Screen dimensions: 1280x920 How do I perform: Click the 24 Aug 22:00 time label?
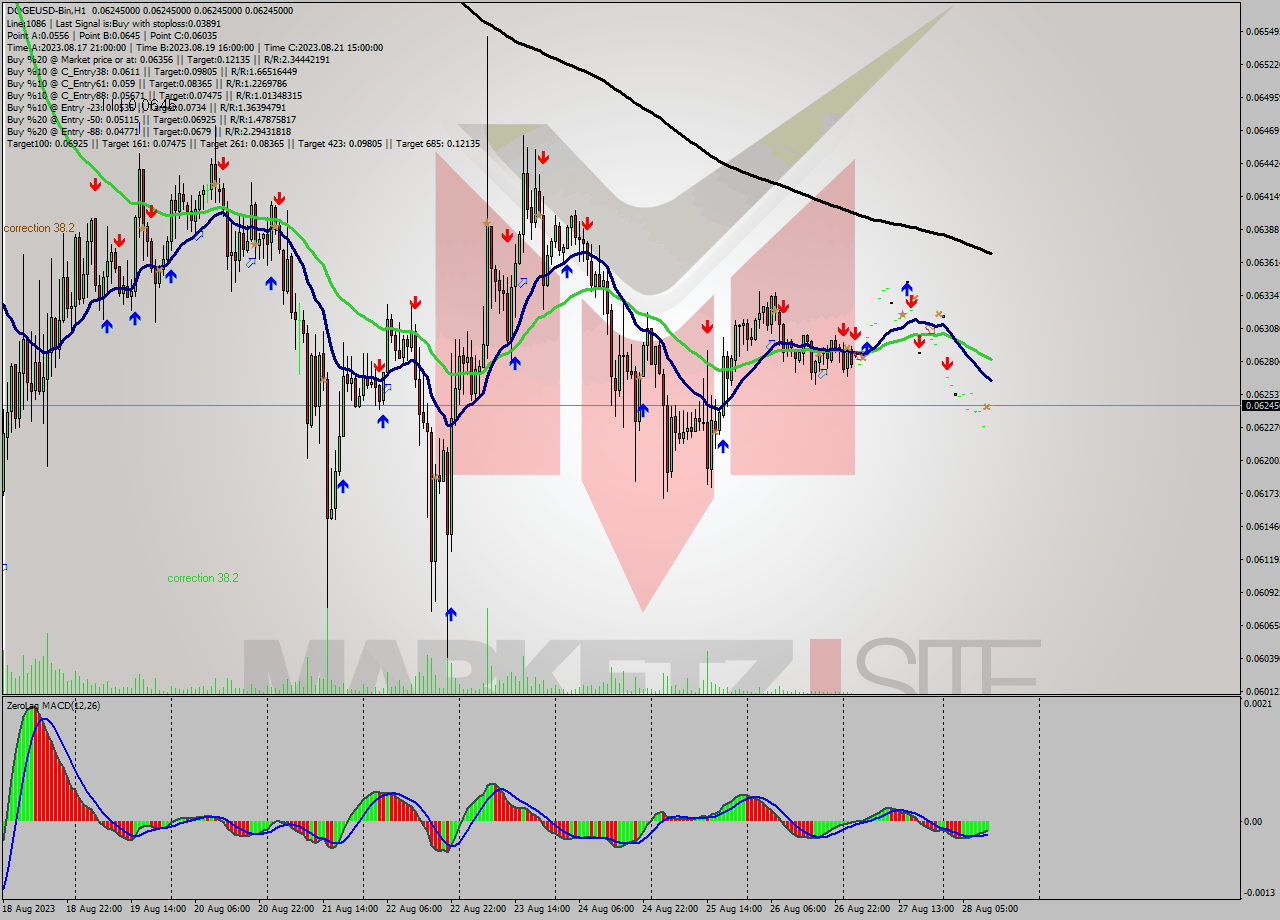pyautogui.click(x=670, y=909)
